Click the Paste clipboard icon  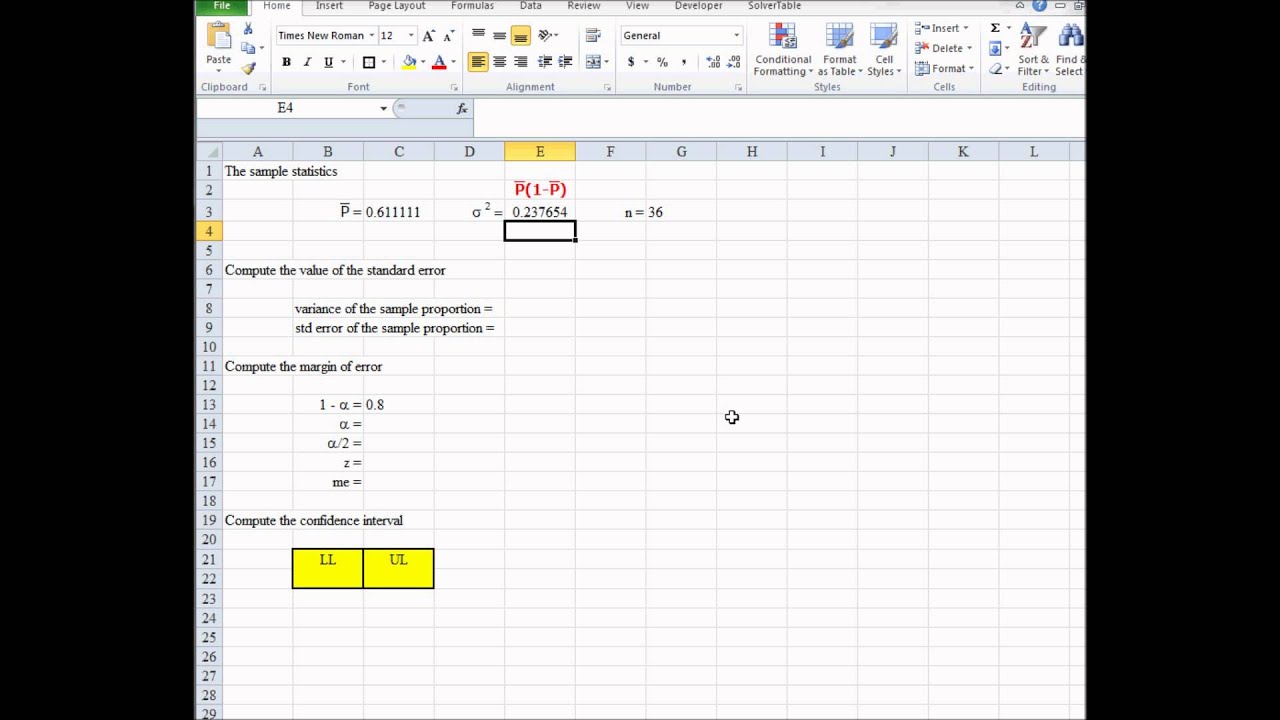coord(218,35)
